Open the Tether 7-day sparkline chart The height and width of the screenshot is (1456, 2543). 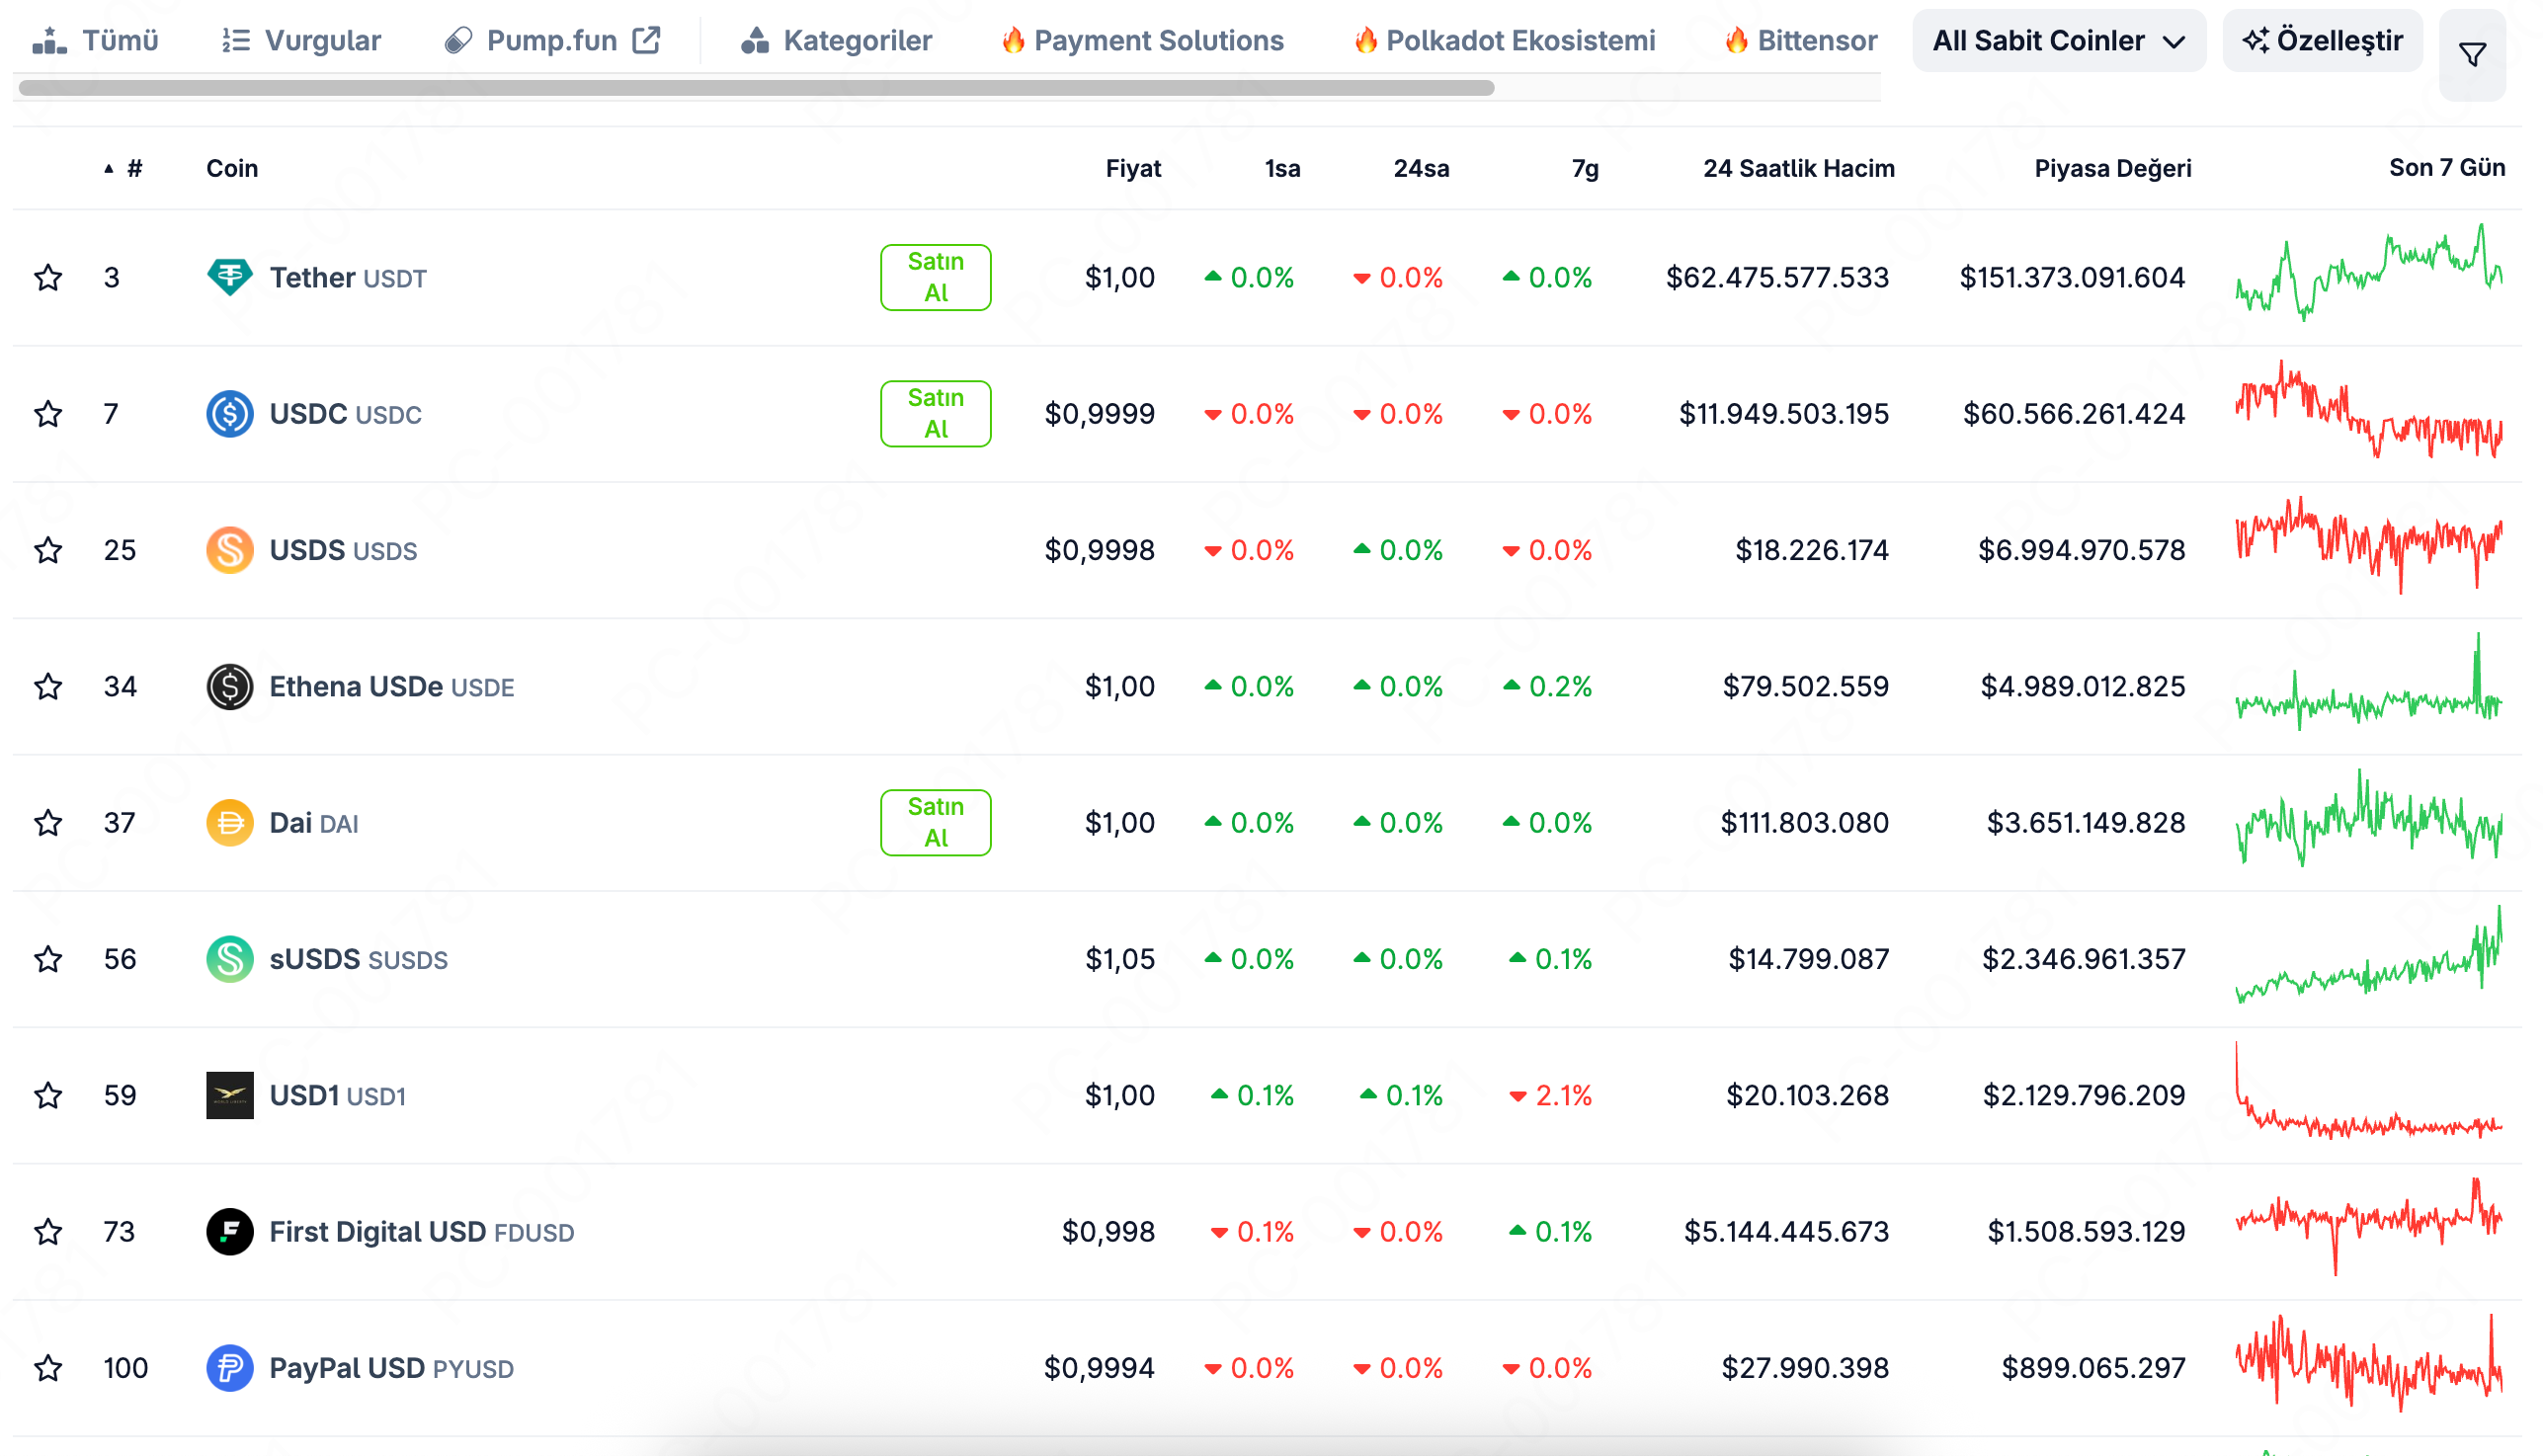[x=2368, y=272]
